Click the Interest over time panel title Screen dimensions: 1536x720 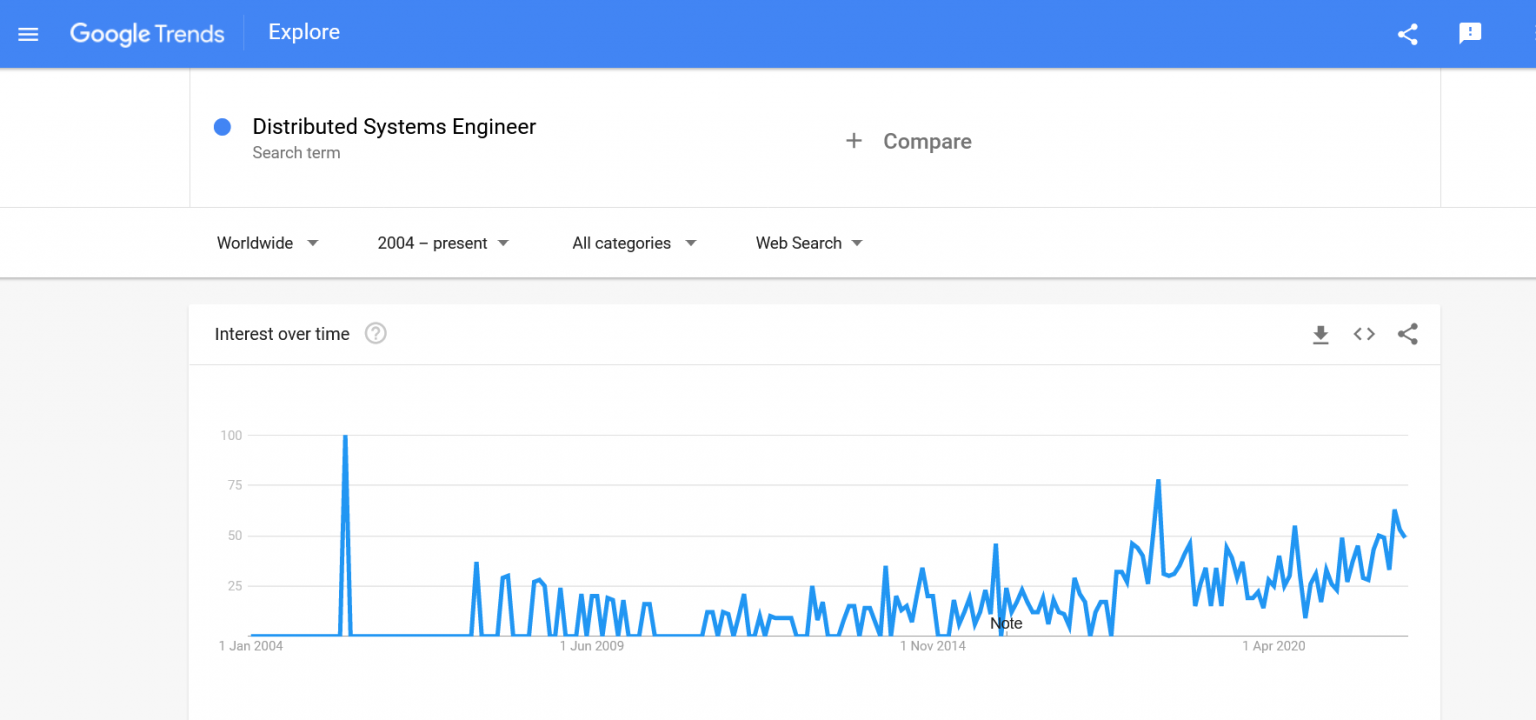pos(281,334)
